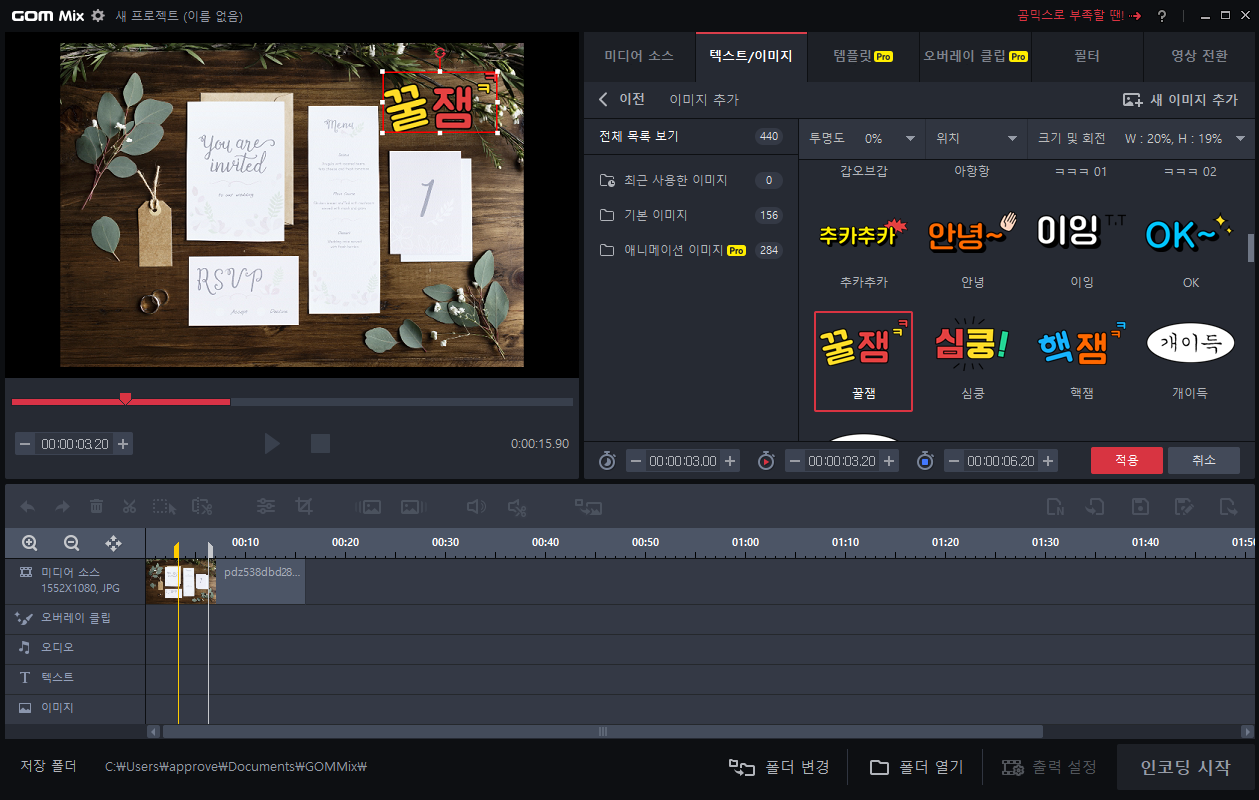The image size is (1259, 800).
Task: Click the sticker list vertical scrollbar
Action: tap(1250, 247)
